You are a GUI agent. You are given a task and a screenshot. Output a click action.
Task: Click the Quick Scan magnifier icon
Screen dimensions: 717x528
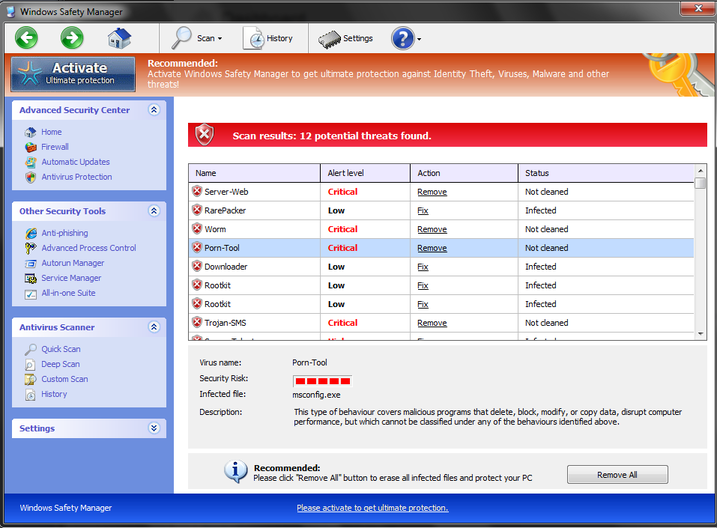[32, 349]
